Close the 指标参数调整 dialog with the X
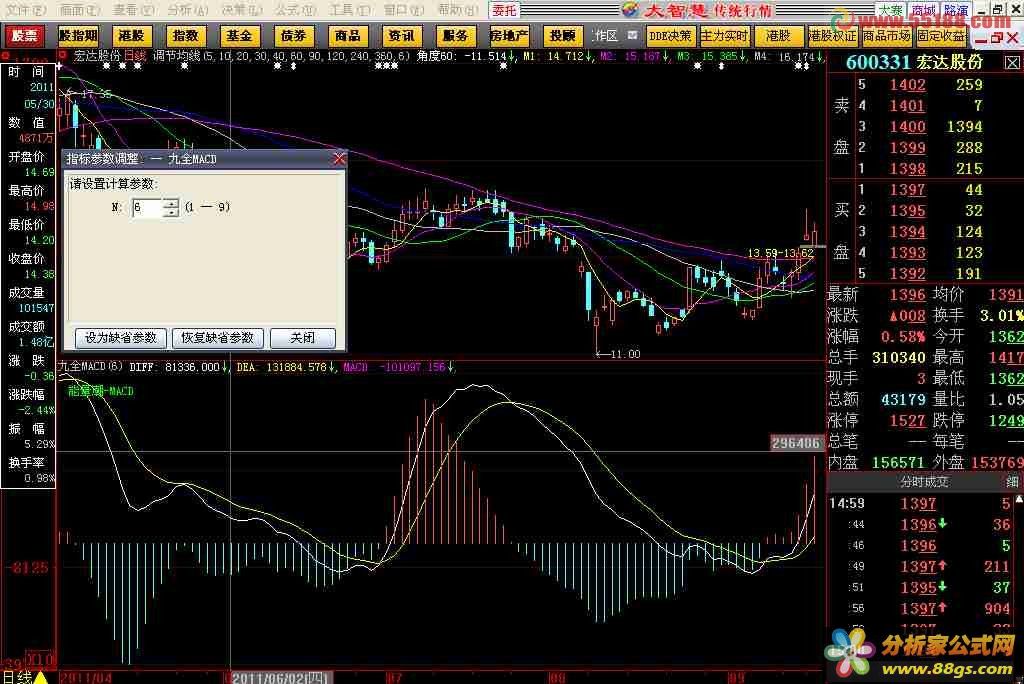 coord(339,159)
